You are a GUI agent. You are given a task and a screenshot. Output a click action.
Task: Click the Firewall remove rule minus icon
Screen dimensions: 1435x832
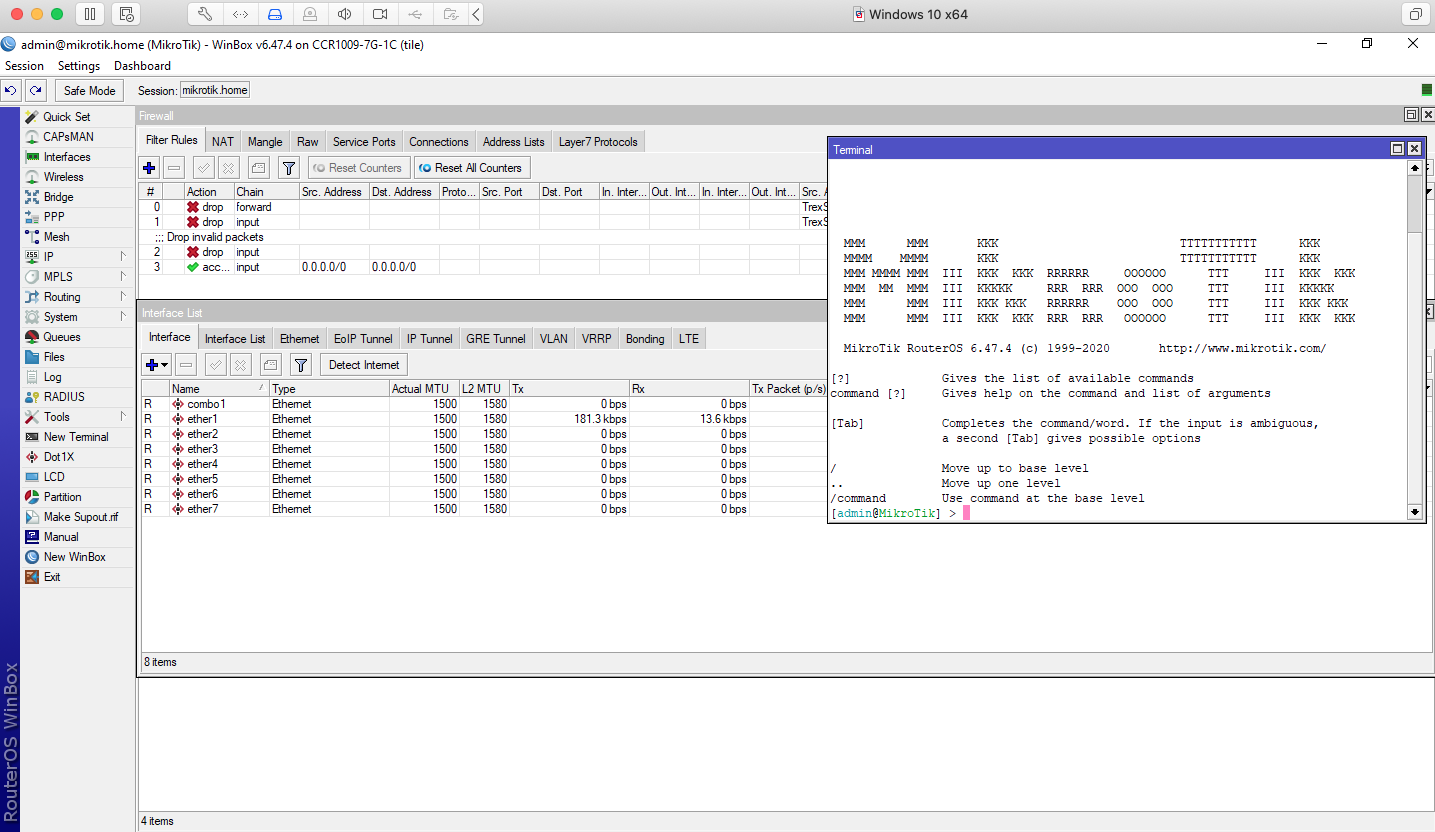click(174, 168)
